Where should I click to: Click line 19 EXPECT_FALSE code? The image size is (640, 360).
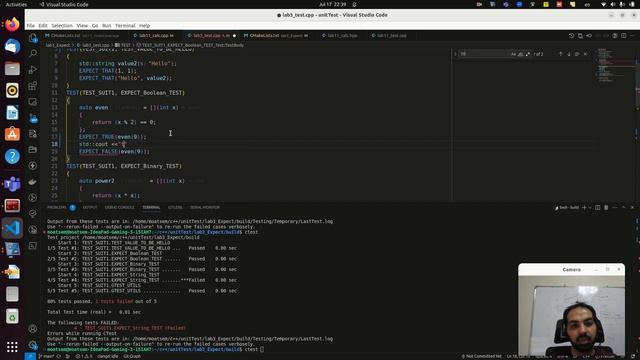pos(114,151)
